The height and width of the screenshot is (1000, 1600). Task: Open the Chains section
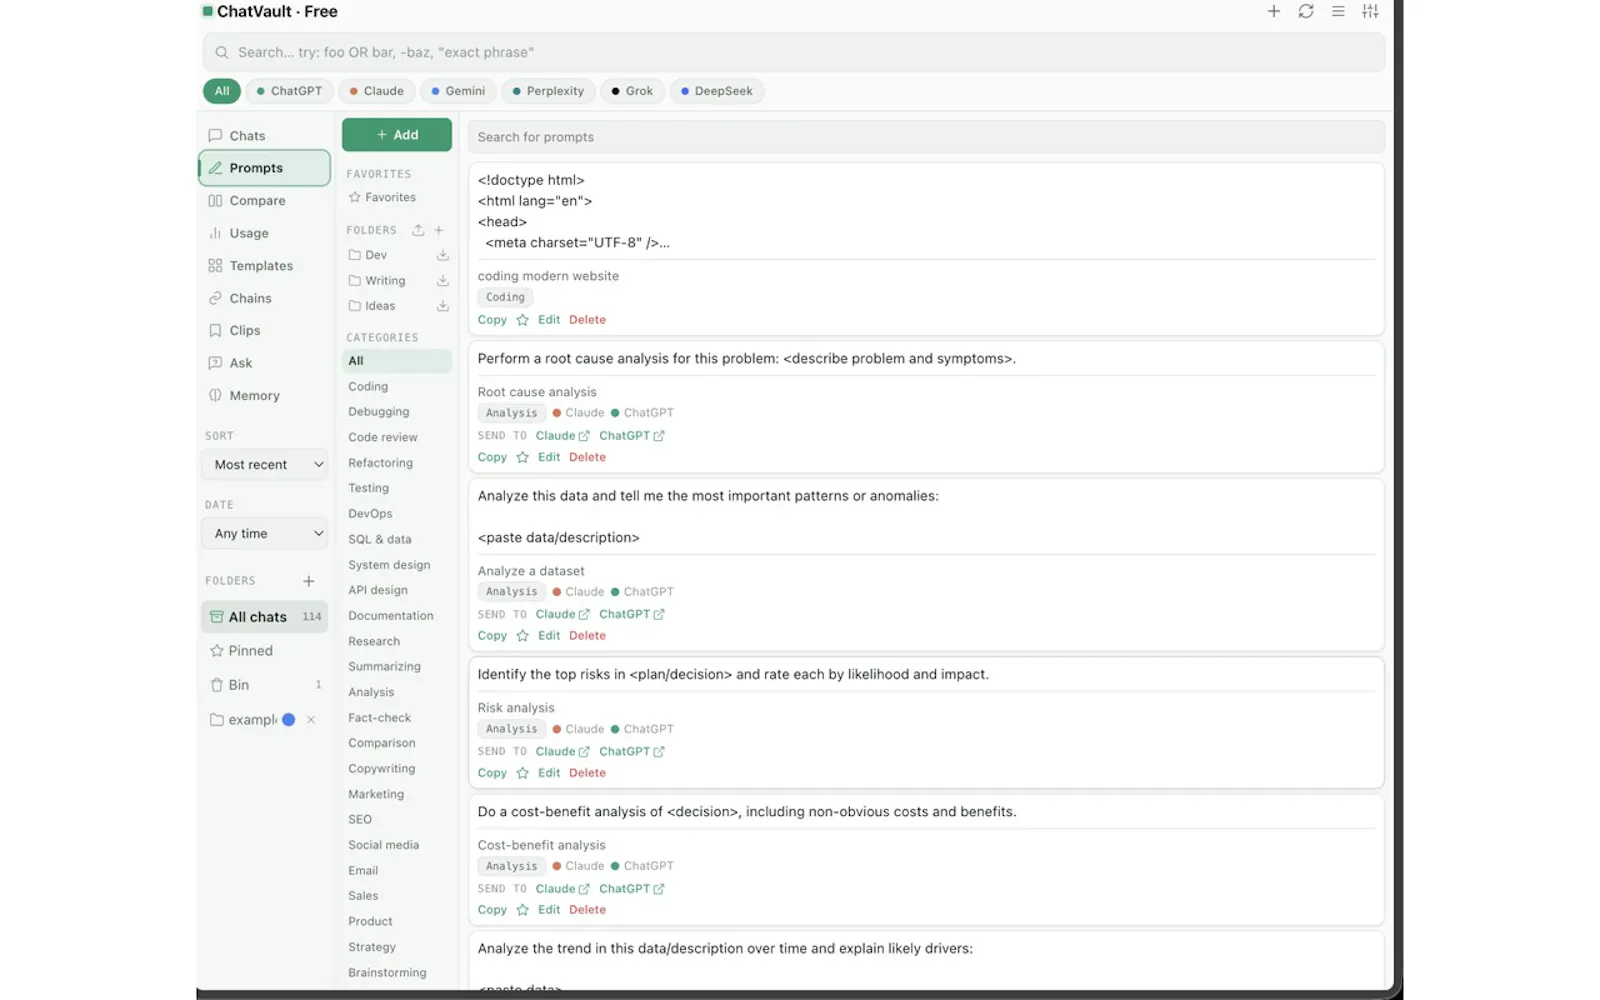point(265,298)
